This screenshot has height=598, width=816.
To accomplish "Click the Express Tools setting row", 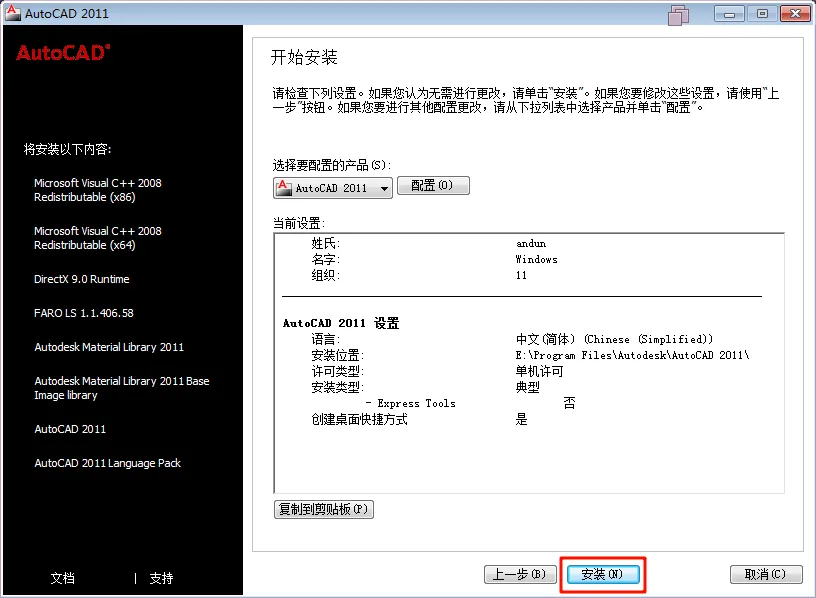I will [x=470, y=403].
